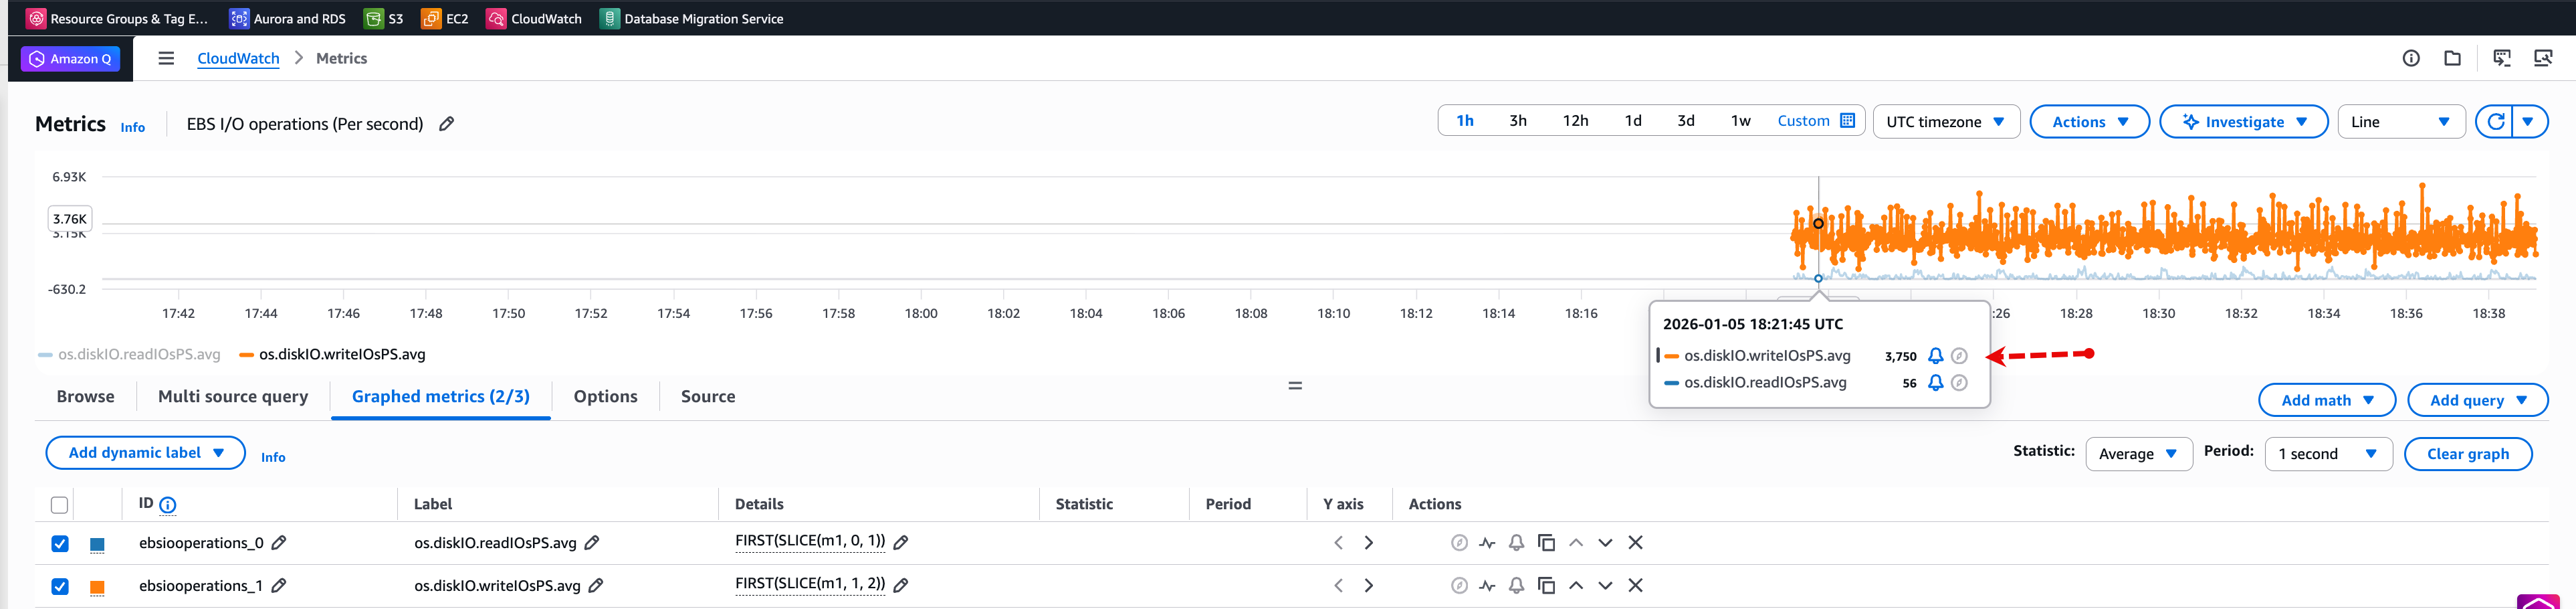Screen dimensions: 2576x609
Task: Open CloudWatch shortcut in the favorites bar
Action: (534, 18)
